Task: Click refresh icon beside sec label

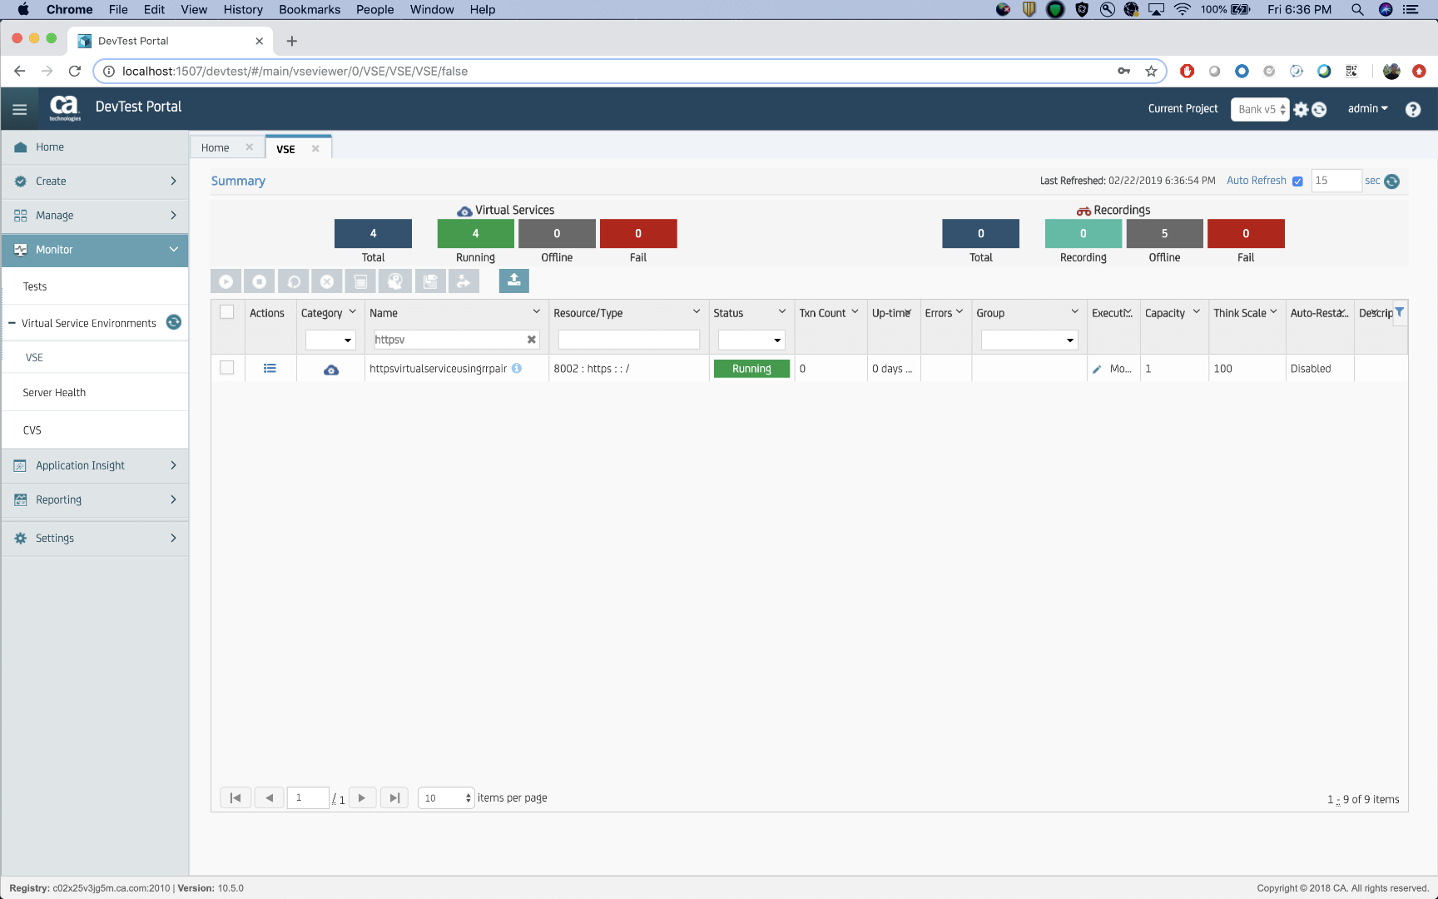Action: (x=1392, y=181)
